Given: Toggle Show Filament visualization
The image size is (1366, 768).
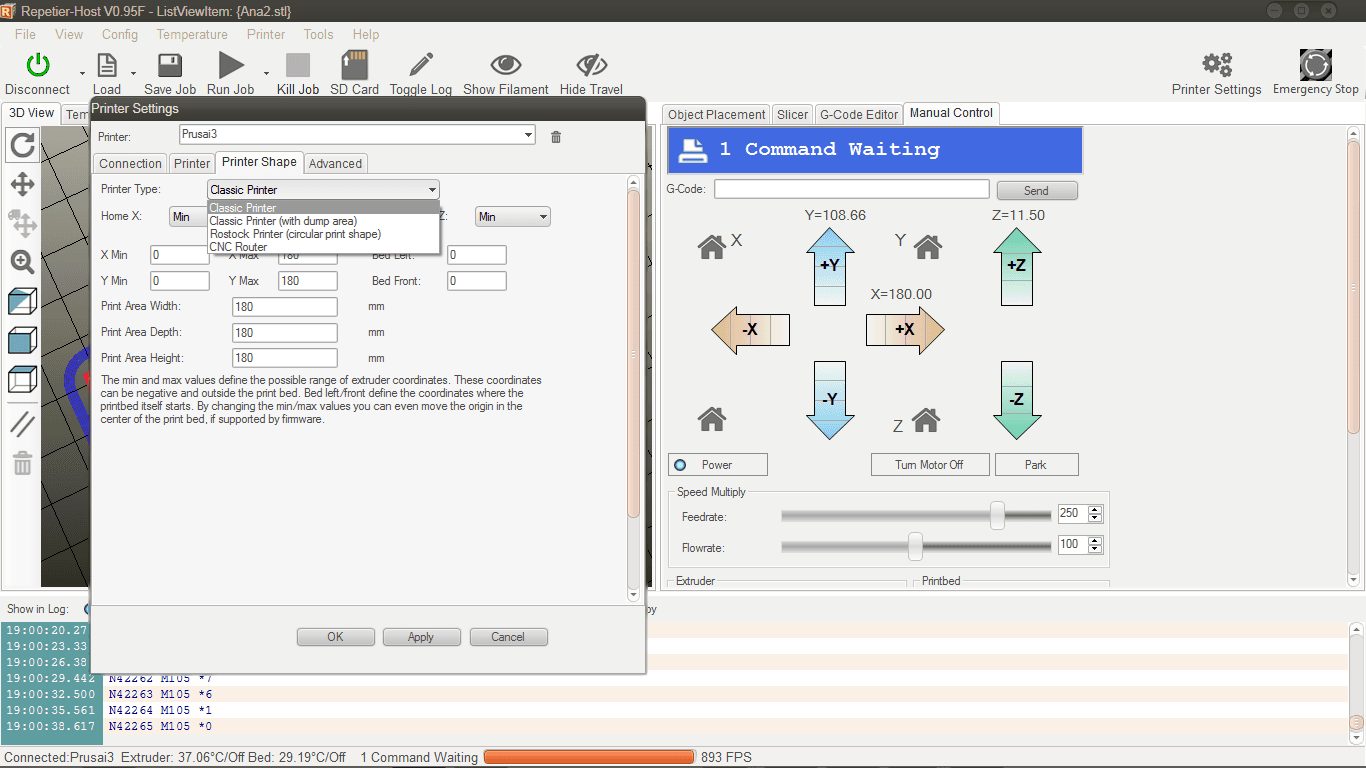Looking at the screenshot, I should click(505, 65).
